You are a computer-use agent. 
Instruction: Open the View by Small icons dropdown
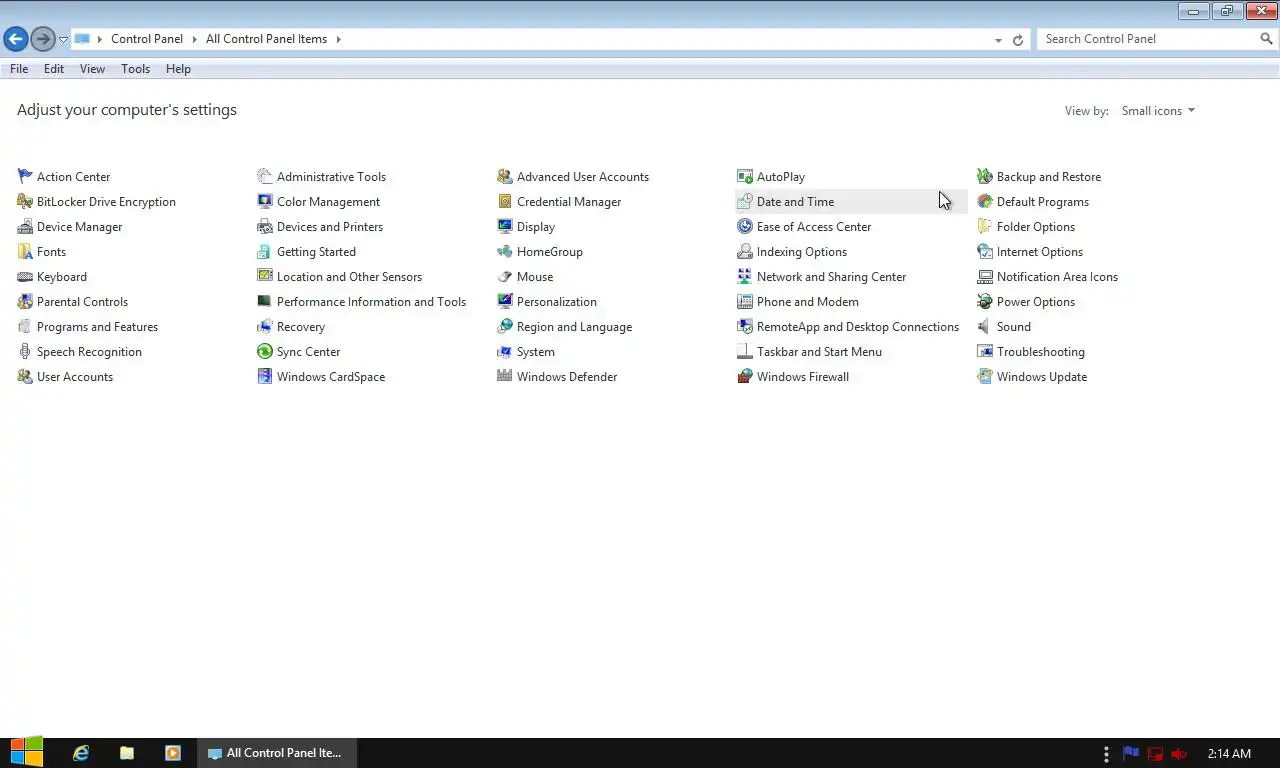pyautogui.click(x=1158, y=111)
